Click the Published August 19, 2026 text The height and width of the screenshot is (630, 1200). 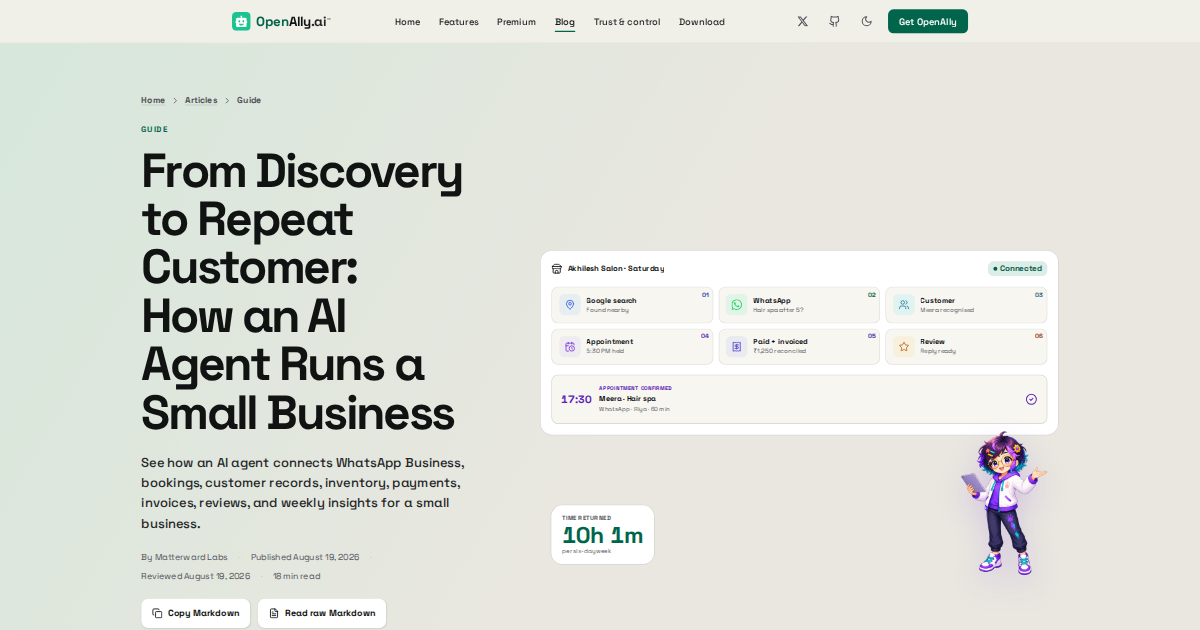305,557
